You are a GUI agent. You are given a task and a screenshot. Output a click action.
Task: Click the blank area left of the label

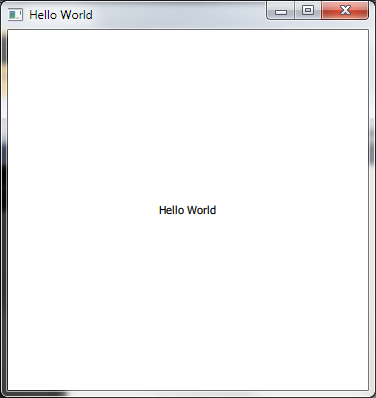tap(83, 210)
